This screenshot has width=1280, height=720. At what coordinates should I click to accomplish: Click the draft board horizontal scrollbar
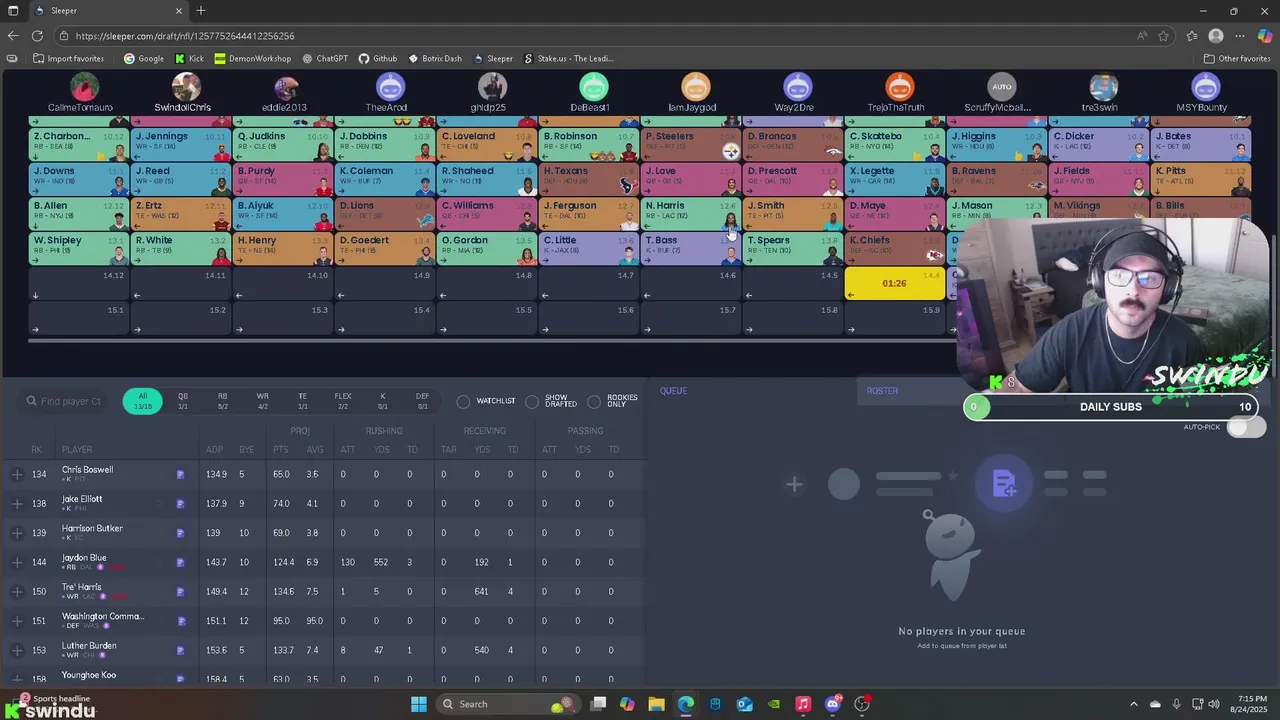click(x=490, y=340)
